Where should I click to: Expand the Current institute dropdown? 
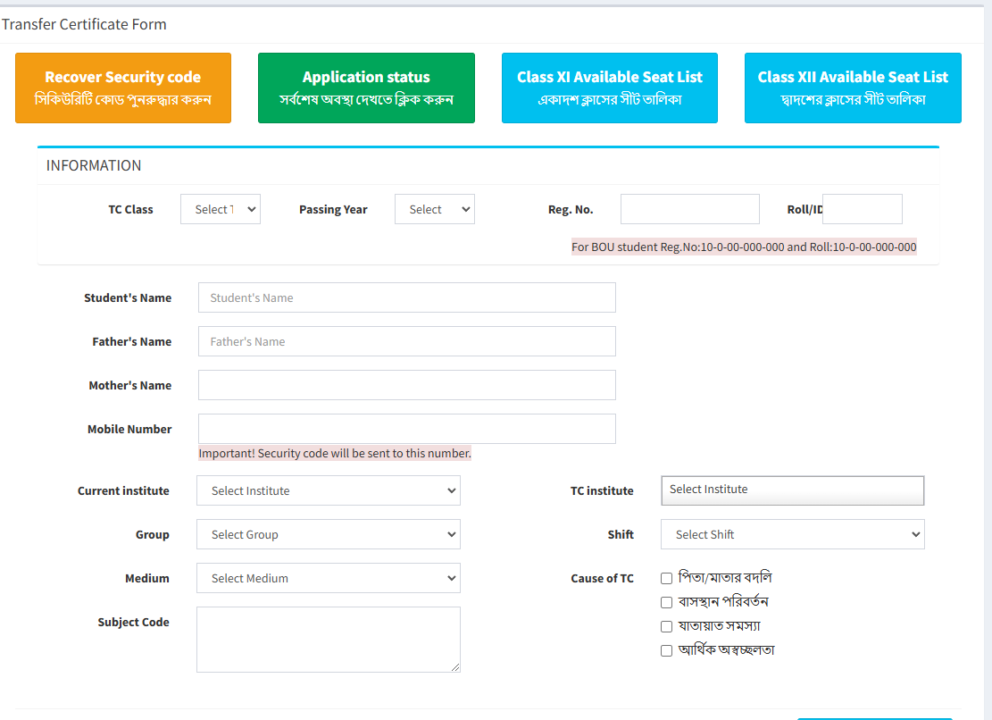(x=328, y=491)
